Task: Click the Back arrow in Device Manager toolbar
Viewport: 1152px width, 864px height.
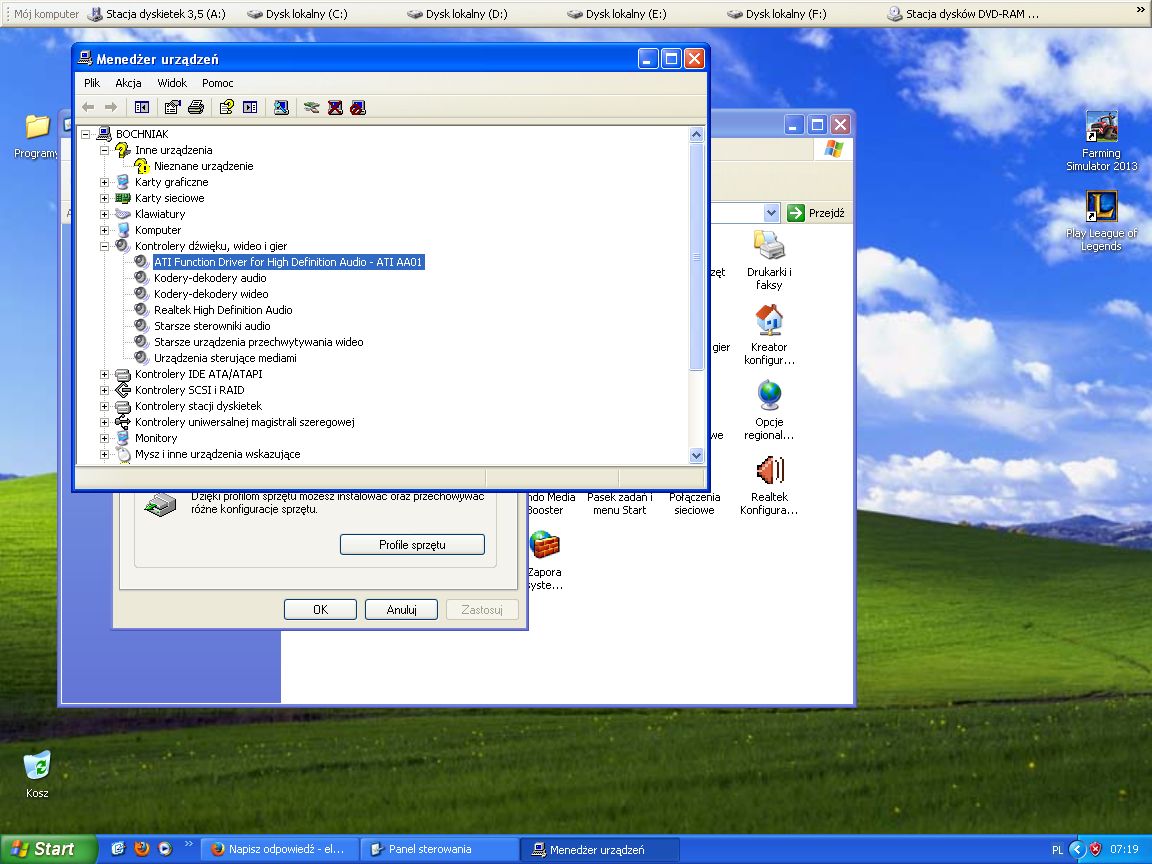Action: [x=88, y=107]
